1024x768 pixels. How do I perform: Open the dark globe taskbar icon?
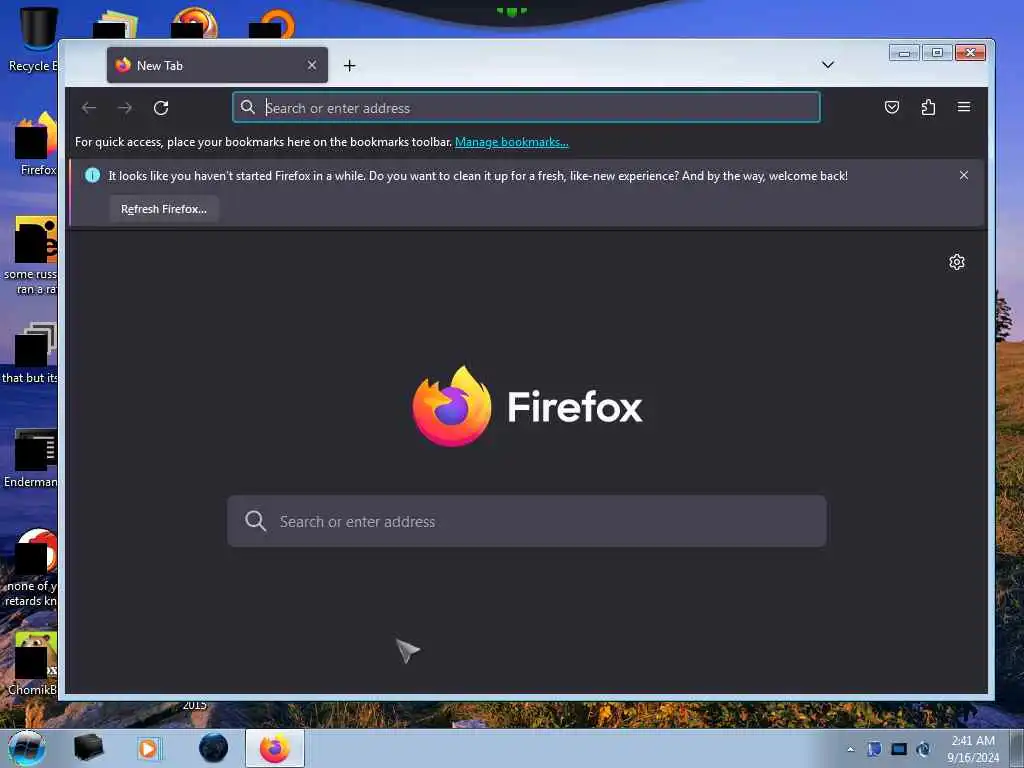[214, 748]
